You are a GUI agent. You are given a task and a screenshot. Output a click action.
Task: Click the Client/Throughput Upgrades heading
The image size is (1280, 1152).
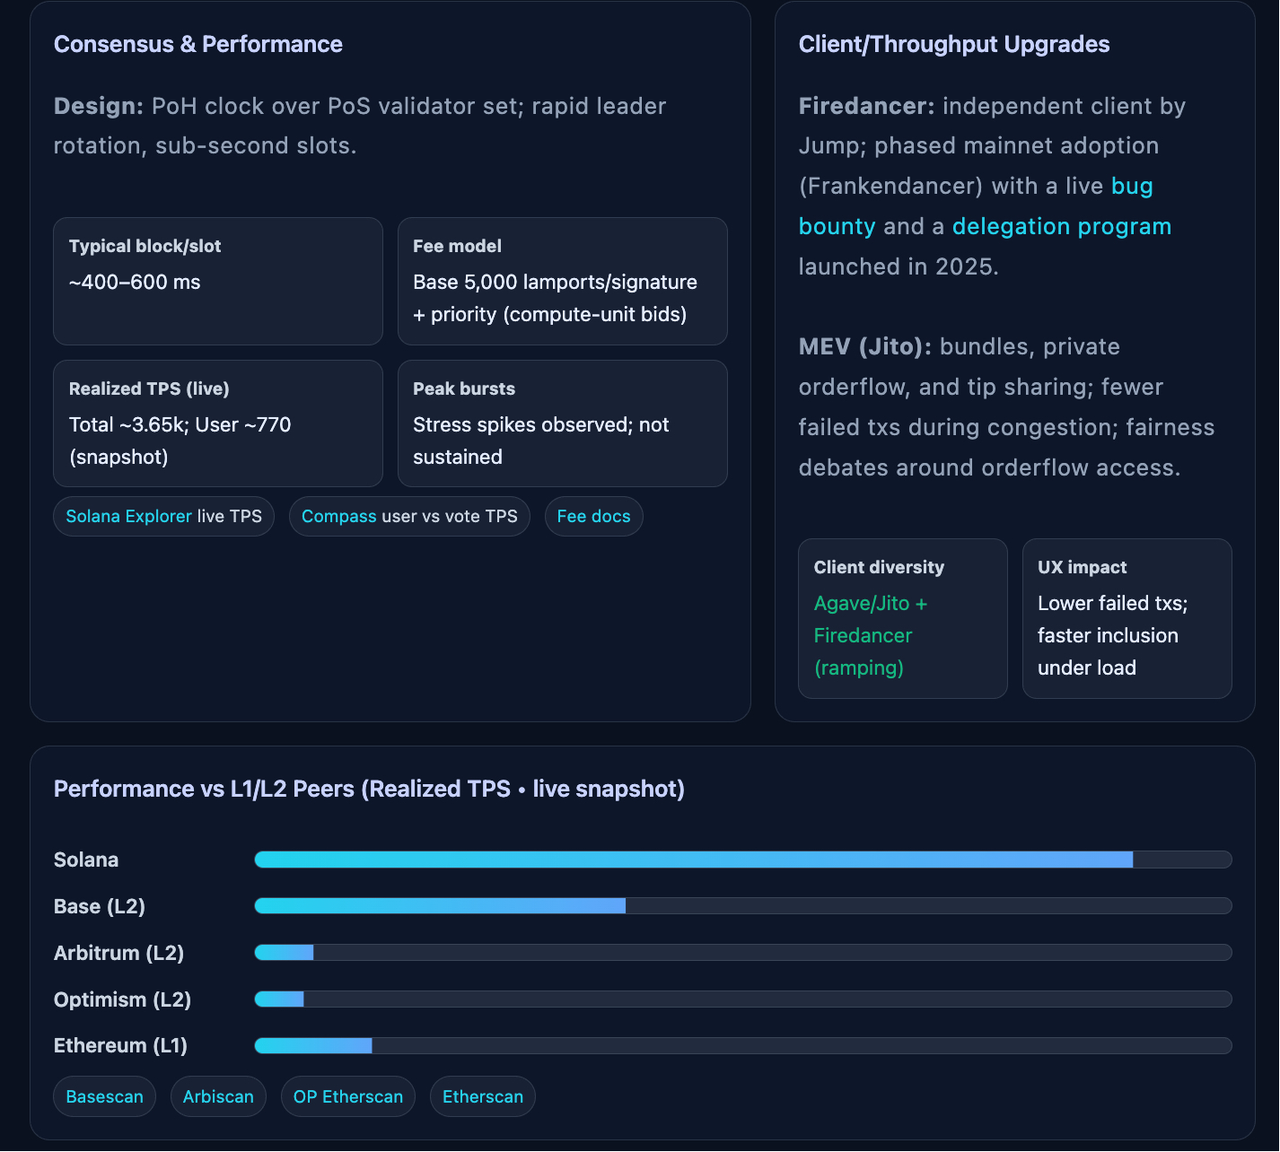(954, 44)
